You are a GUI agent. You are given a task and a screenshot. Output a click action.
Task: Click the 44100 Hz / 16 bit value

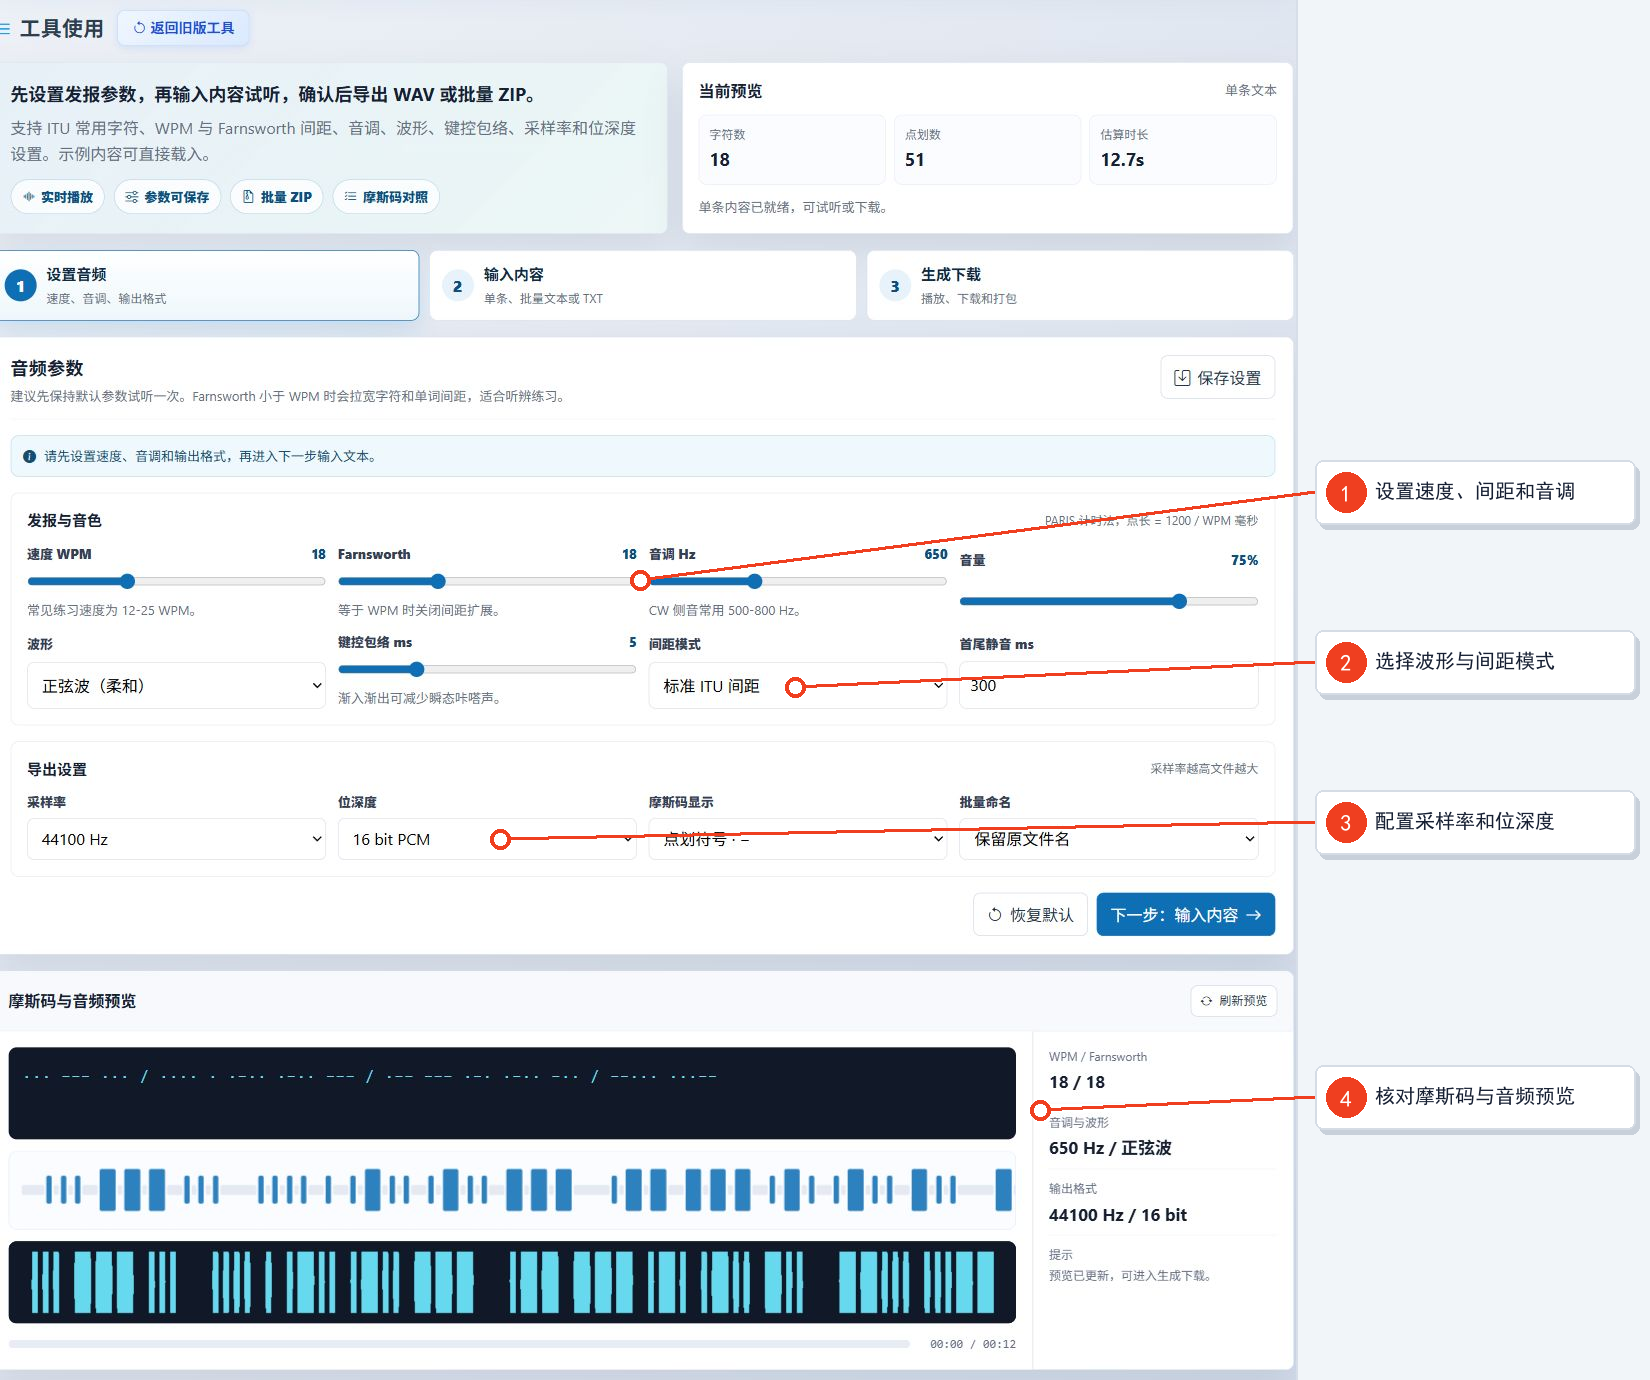coord(1117,1215)
